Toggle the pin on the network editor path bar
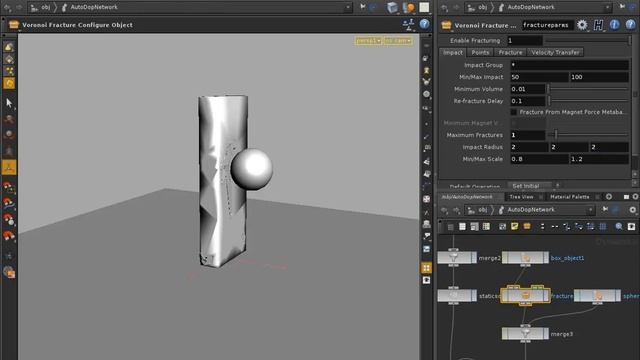640x360 pixels. [605, 209]
